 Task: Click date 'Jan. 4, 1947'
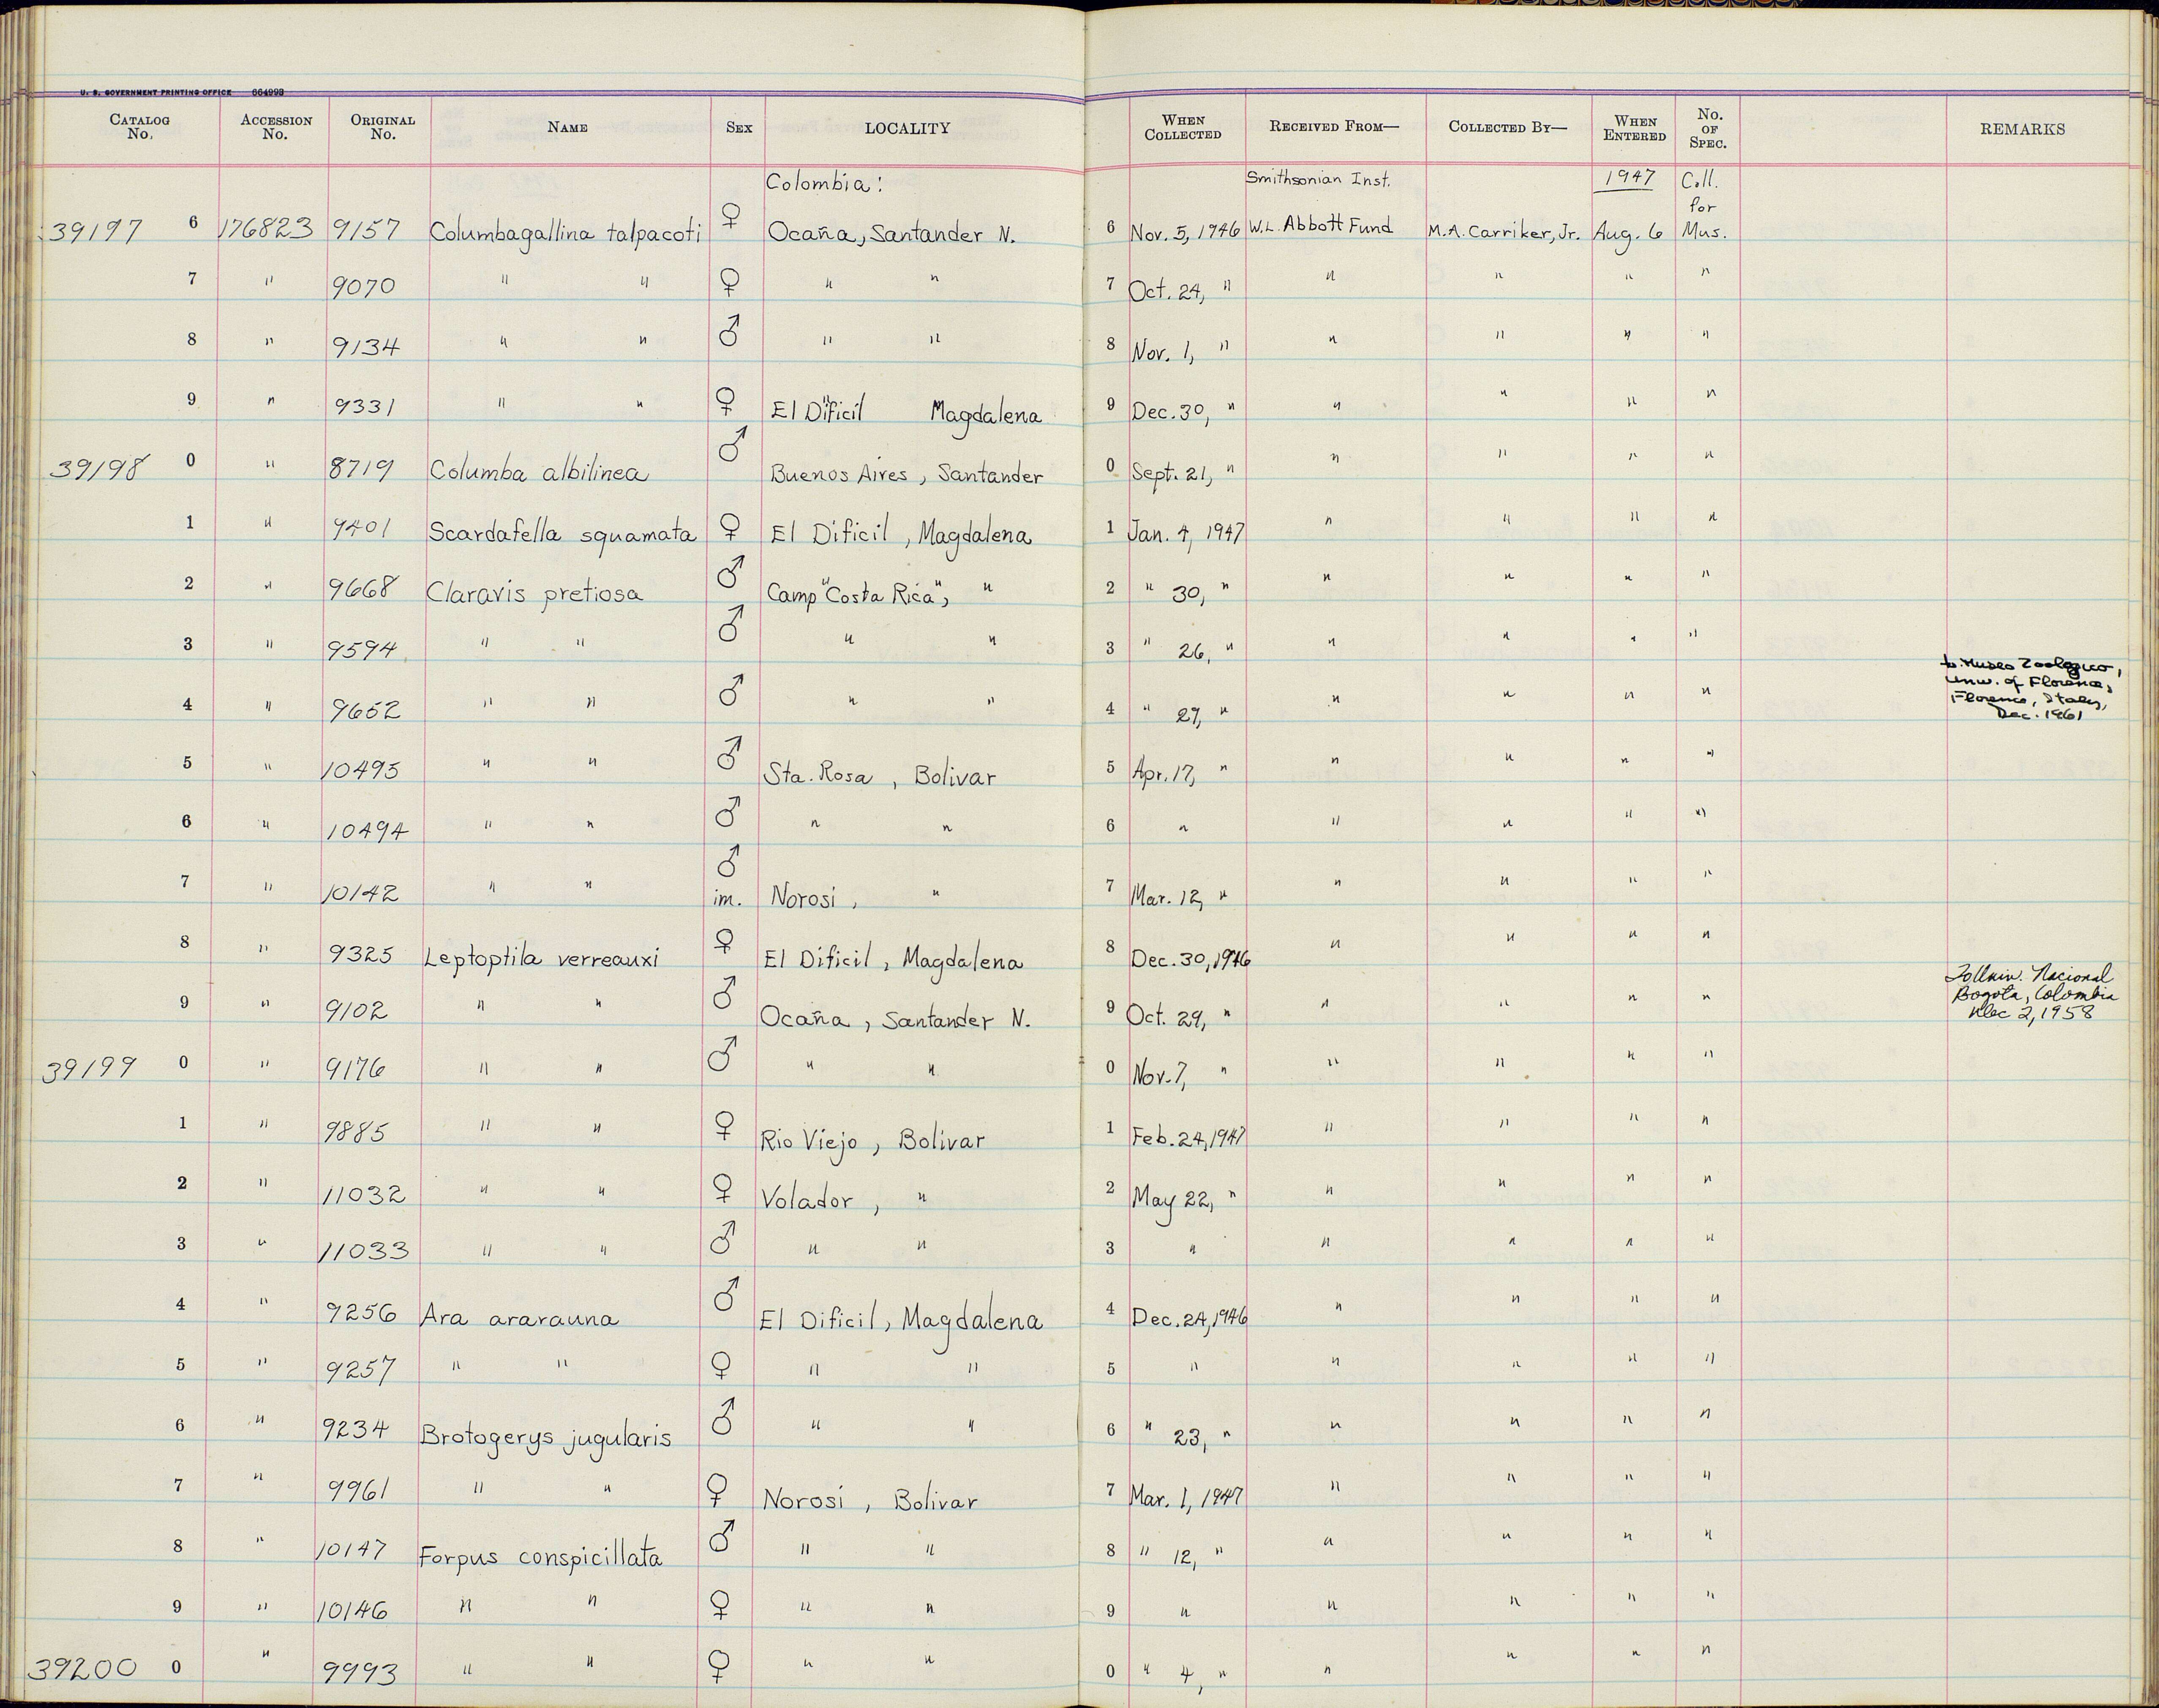point(1187,534)
